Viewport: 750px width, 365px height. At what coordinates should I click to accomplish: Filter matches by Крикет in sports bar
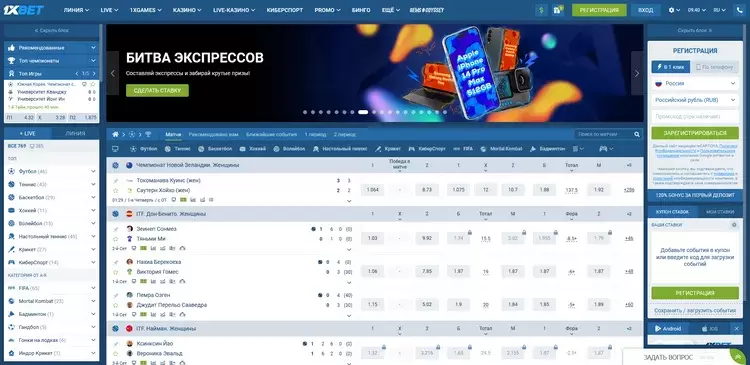(x=388, y=149)
